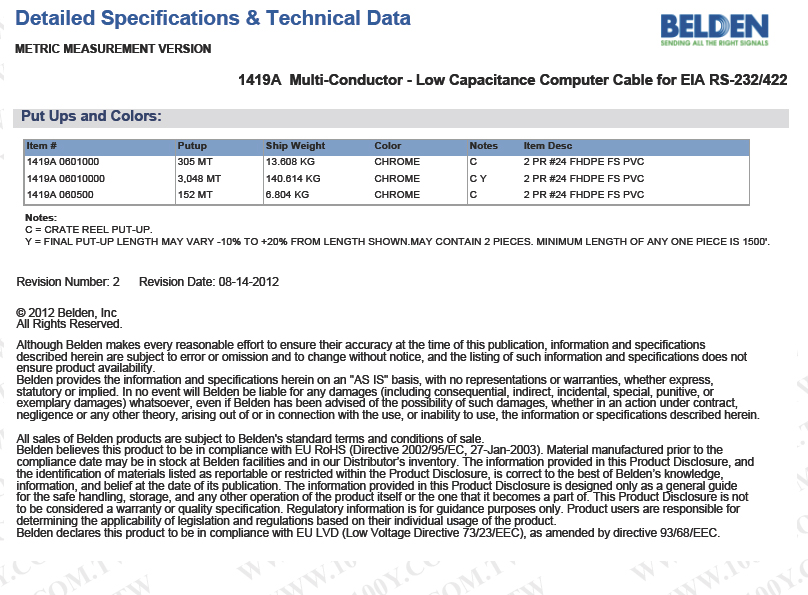The height and width of the screenshot is (595, 808).
Task: Click the Ship Weight column header
Action: coord(295,146)
